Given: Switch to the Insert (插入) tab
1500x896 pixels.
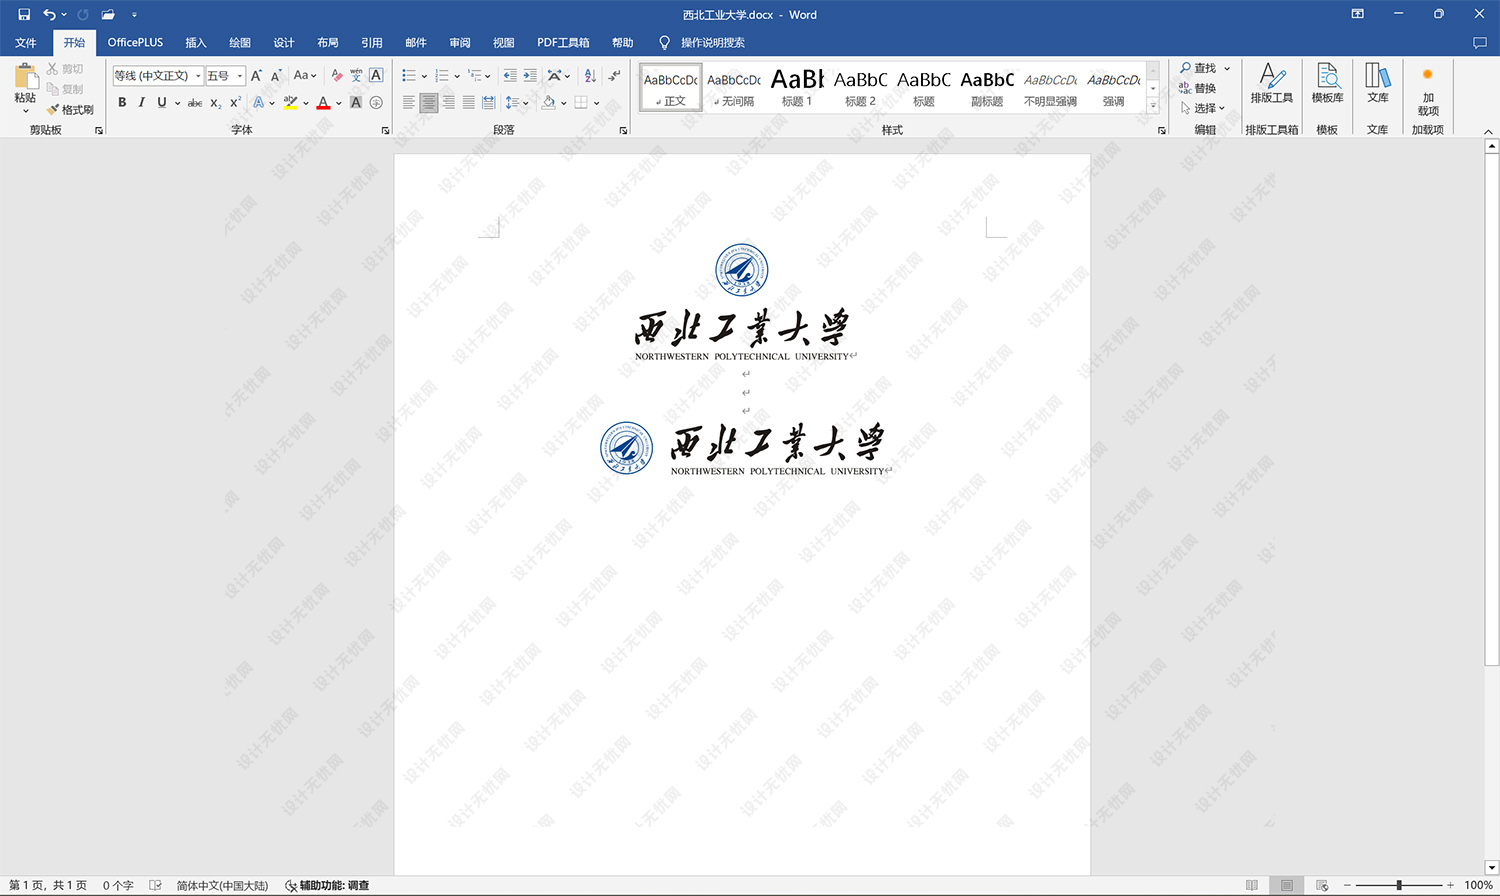Looking at the screenshot, I should [196, 42].
